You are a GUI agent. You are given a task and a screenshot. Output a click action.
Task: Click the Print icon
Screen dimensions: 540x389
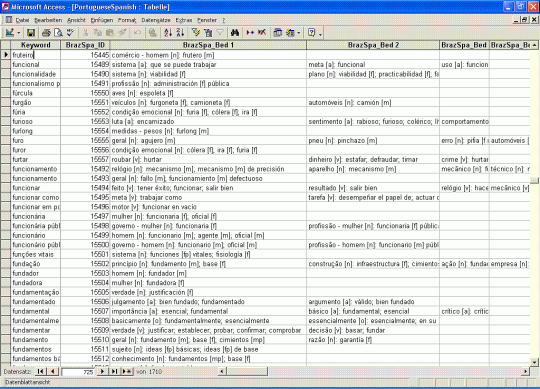point(46,33)
